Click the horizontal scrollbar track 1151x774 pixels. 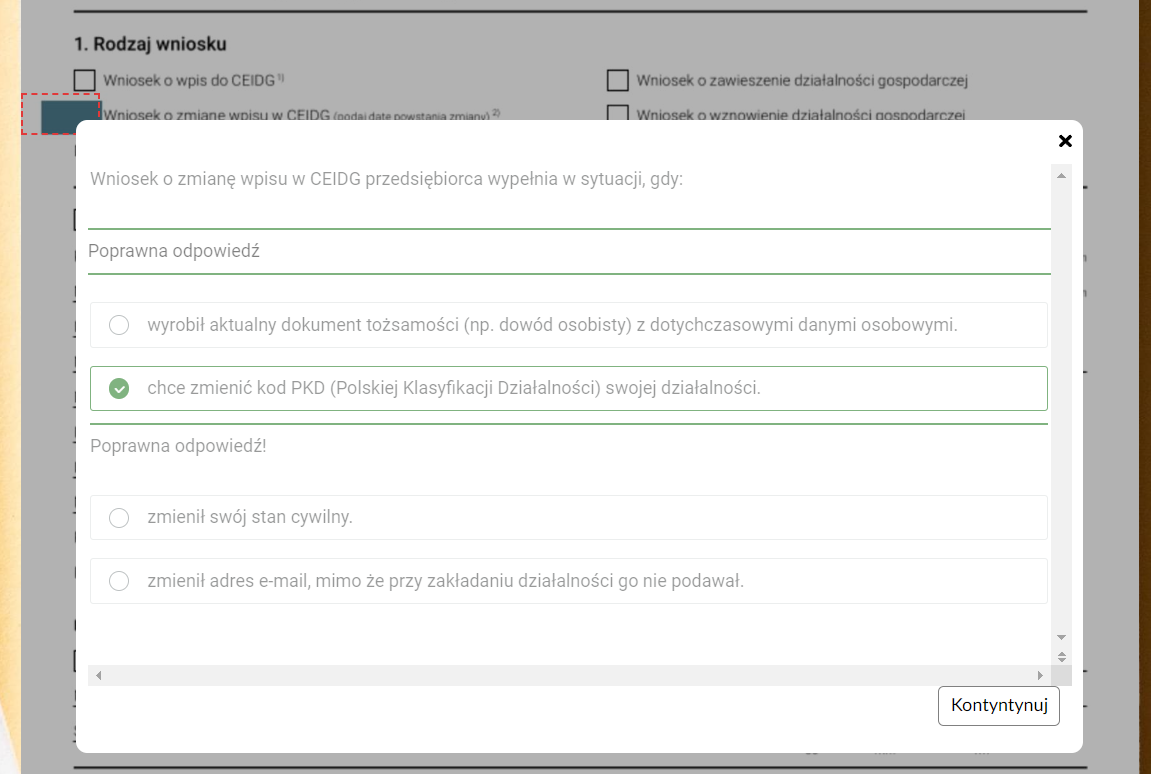point(568,676)
